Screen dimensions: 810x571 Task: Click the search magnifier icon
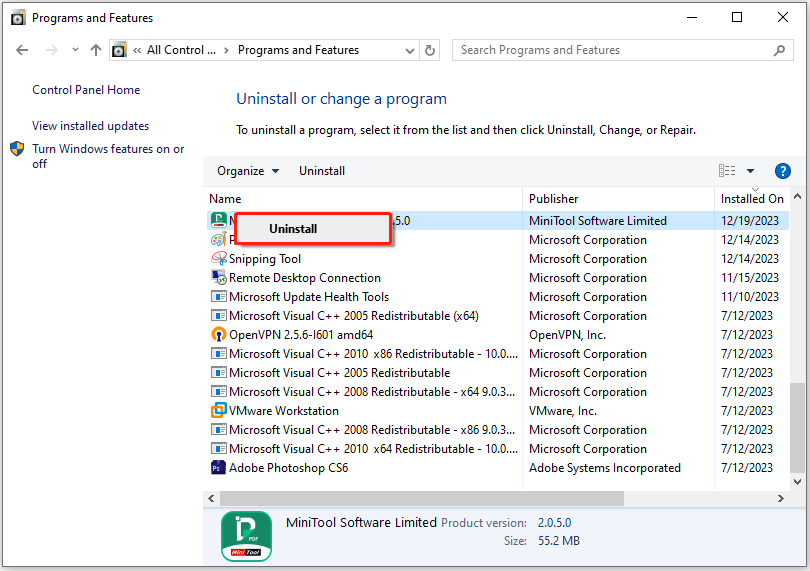point(779,50)
